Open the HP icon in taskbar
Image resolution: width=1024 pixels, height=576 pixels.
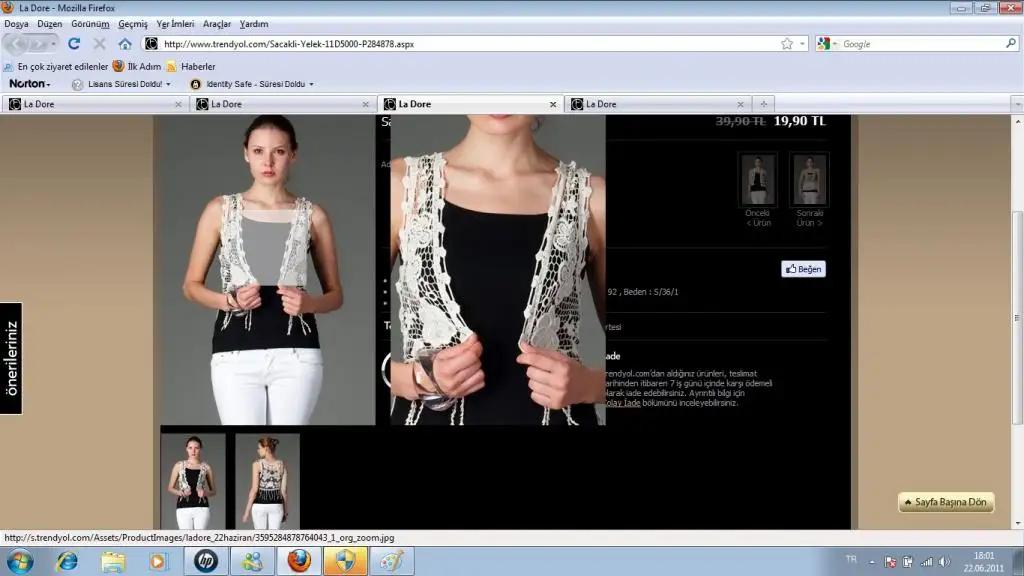tap(206, 561)
